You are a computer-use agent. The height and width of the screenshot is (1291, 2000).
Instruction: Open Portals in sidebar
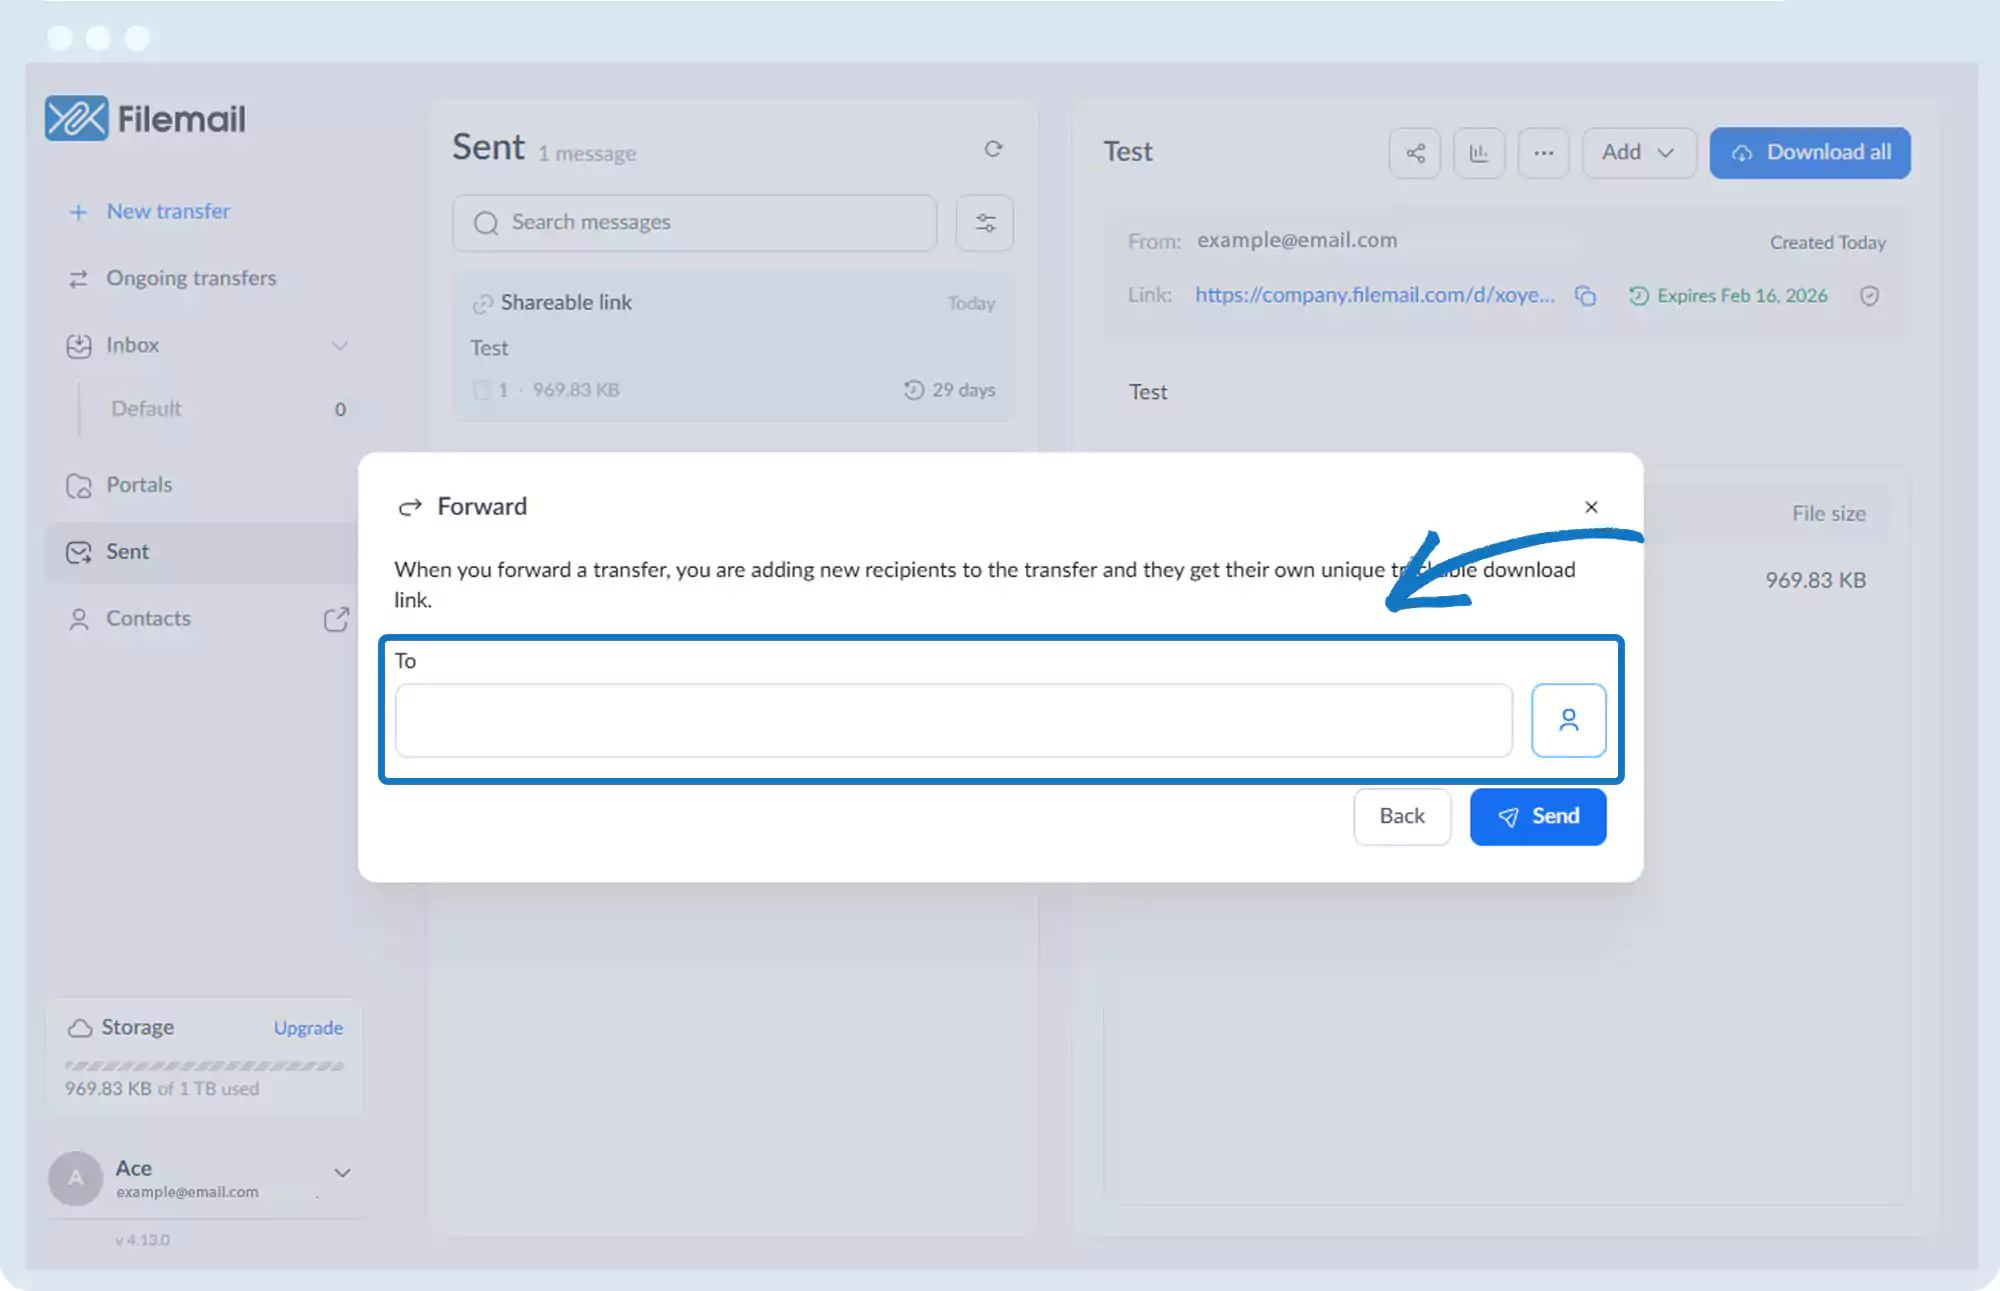point(139,485)
